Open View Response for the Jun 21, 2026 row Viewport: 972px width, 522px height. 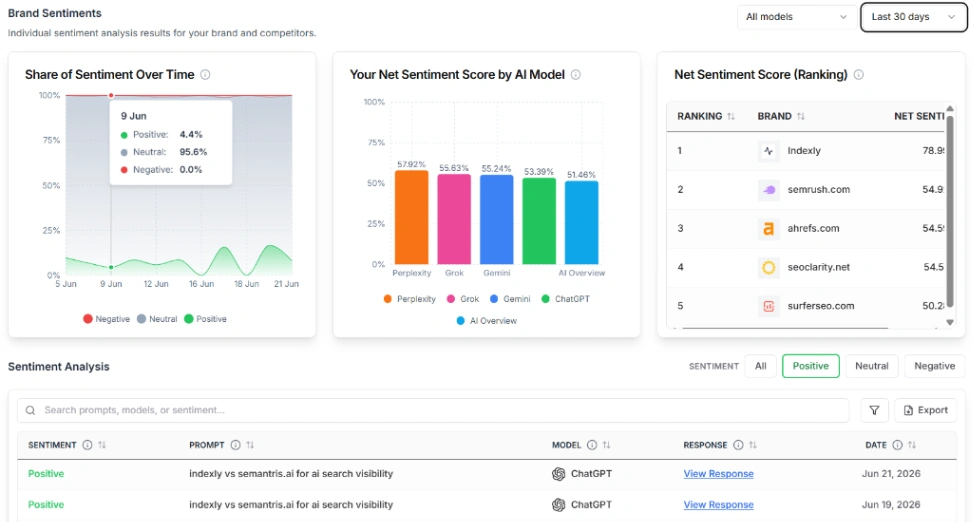point(718,474)
